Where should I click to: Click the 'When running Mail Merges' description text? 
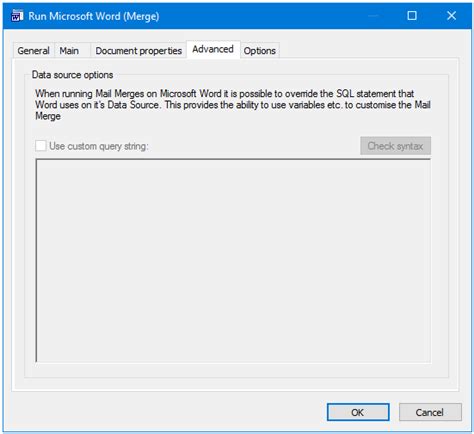233,105
